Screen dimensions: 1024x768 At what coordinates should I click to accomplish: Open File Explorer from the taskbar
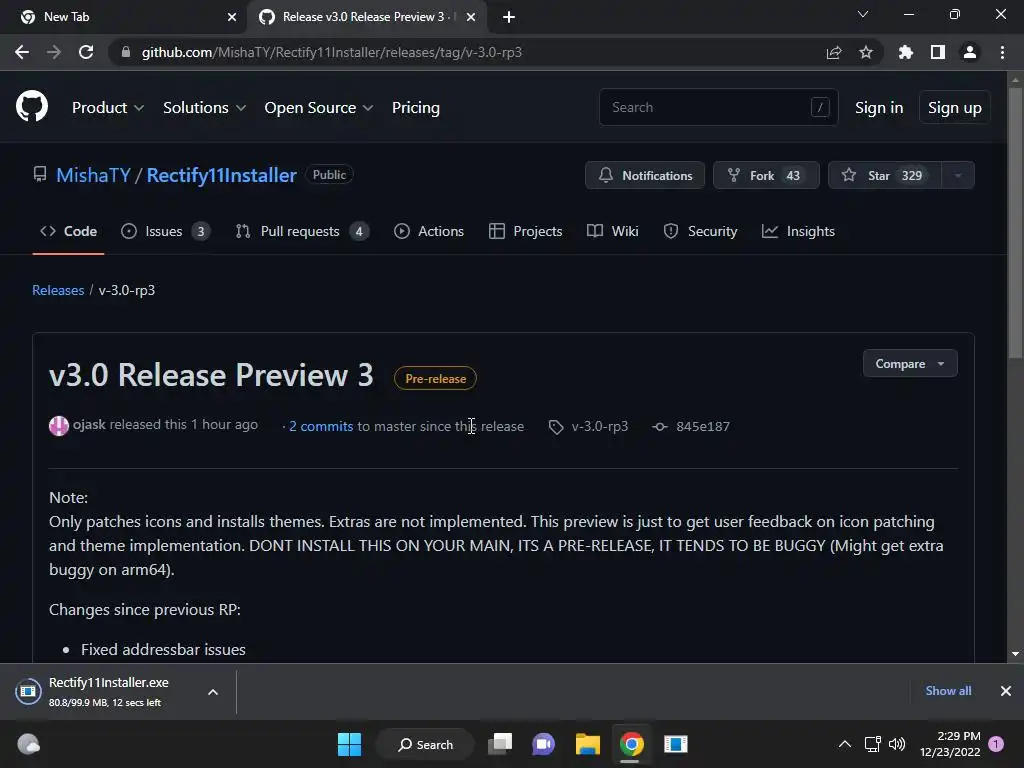coord(587,744)
